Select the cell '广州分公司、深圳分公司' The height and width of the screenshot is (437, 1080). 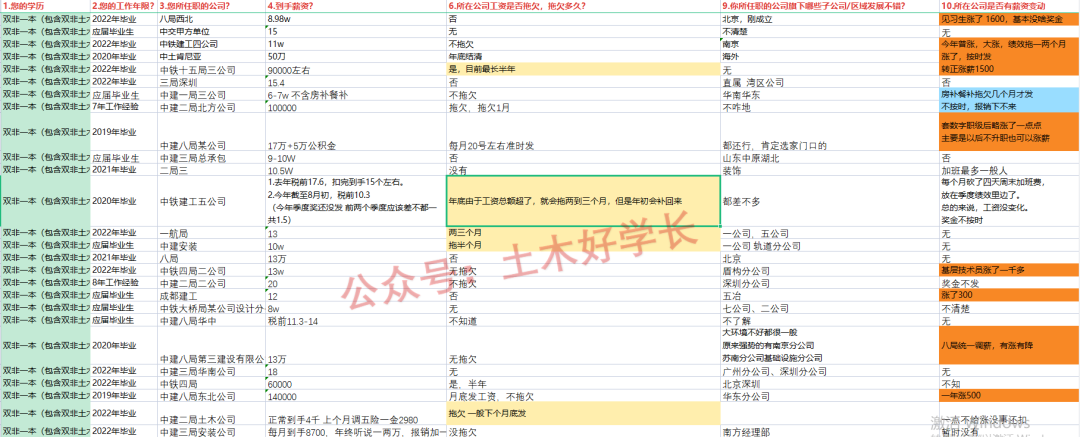point(829,372)
